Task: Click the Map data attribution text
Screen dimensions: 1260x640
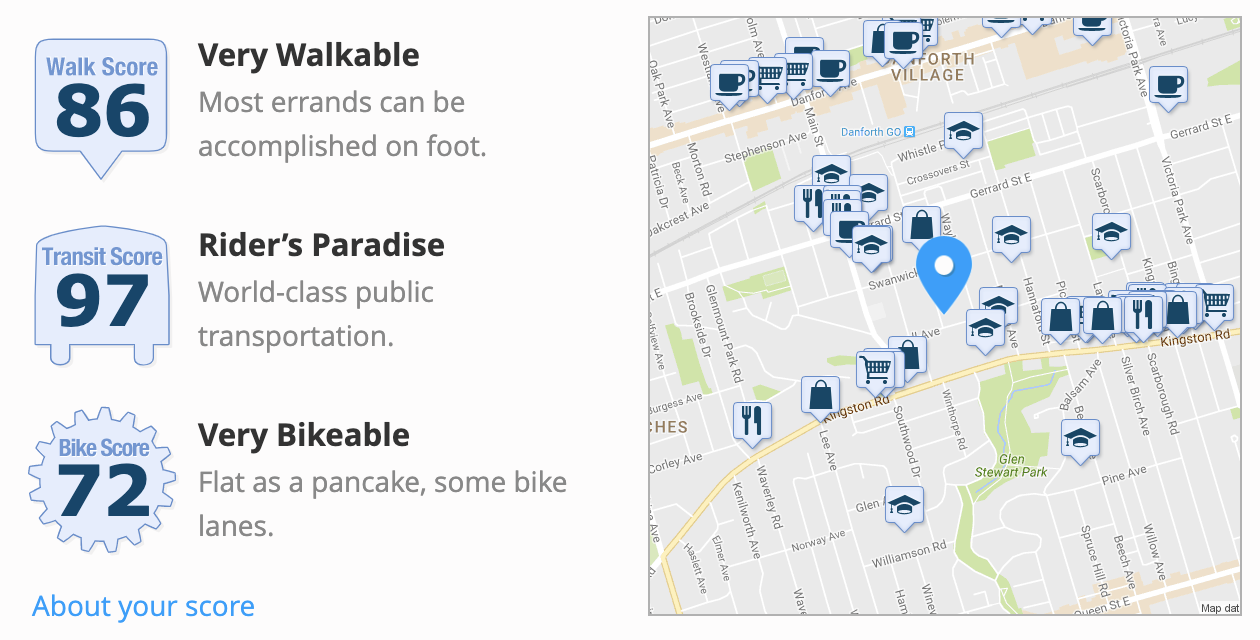Action: pyautogui.click(x=1220, y=608)
